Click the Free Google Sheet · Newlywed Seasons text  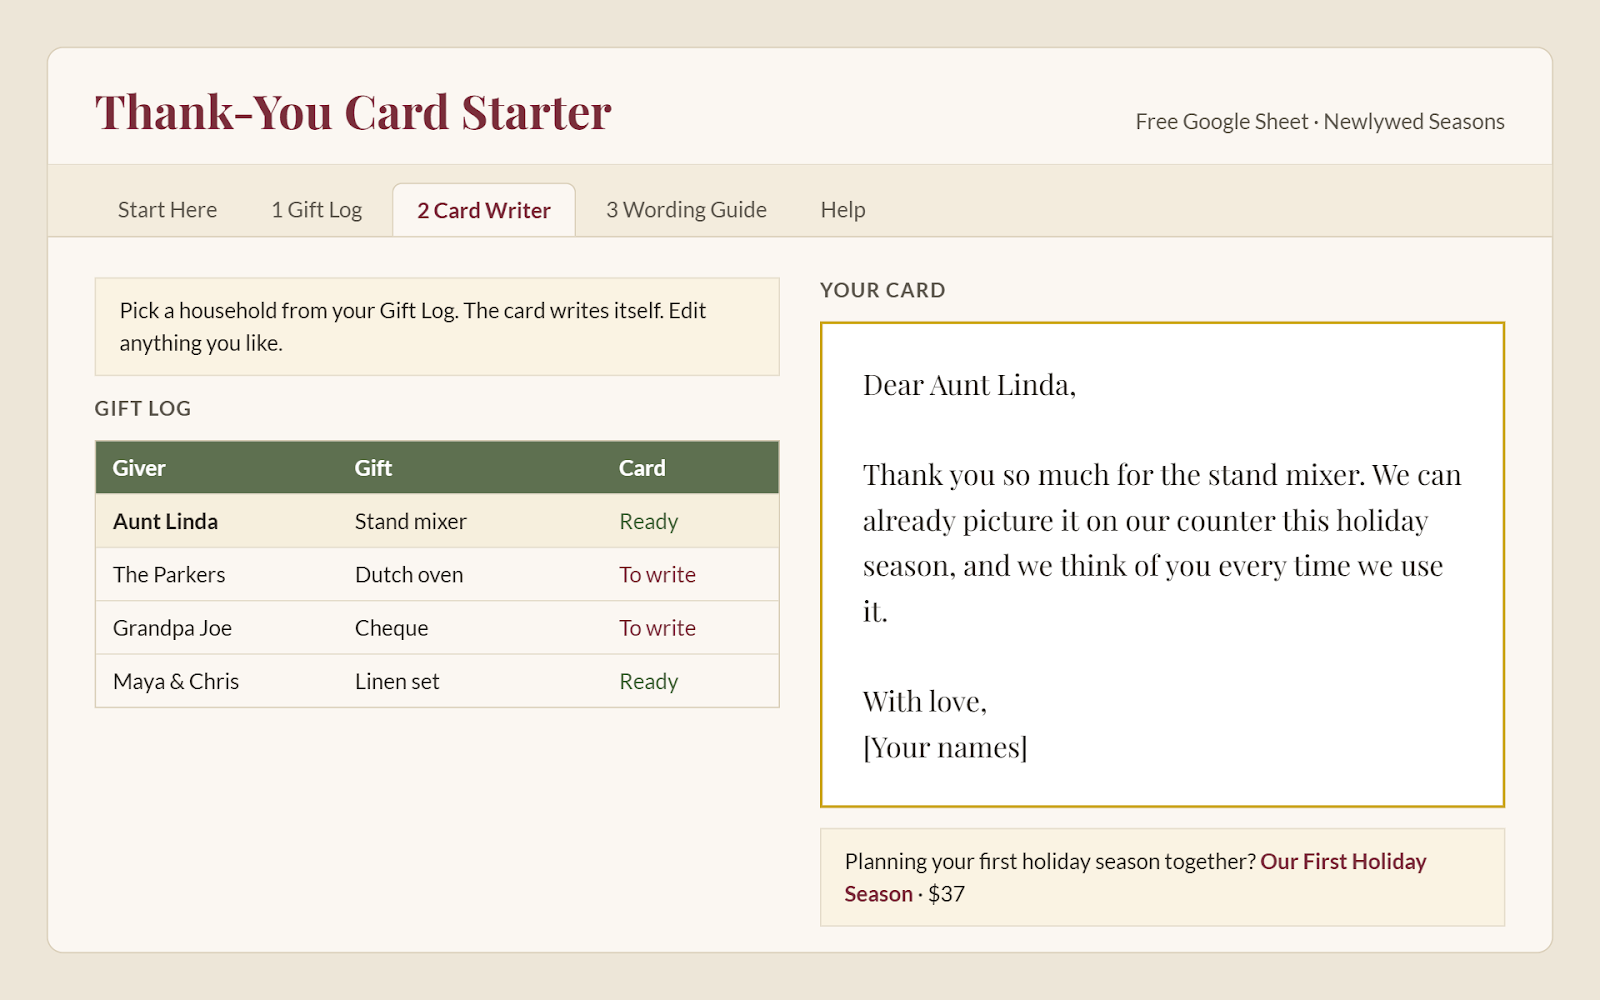(x=1320, y=122)
